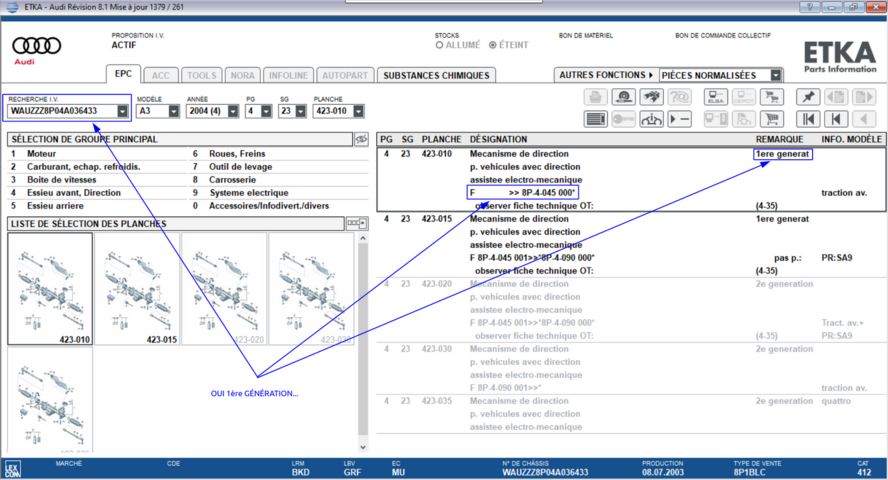The image size is (888, 480).
Task: Click the Désignation column header
Action: coord(498,139)
